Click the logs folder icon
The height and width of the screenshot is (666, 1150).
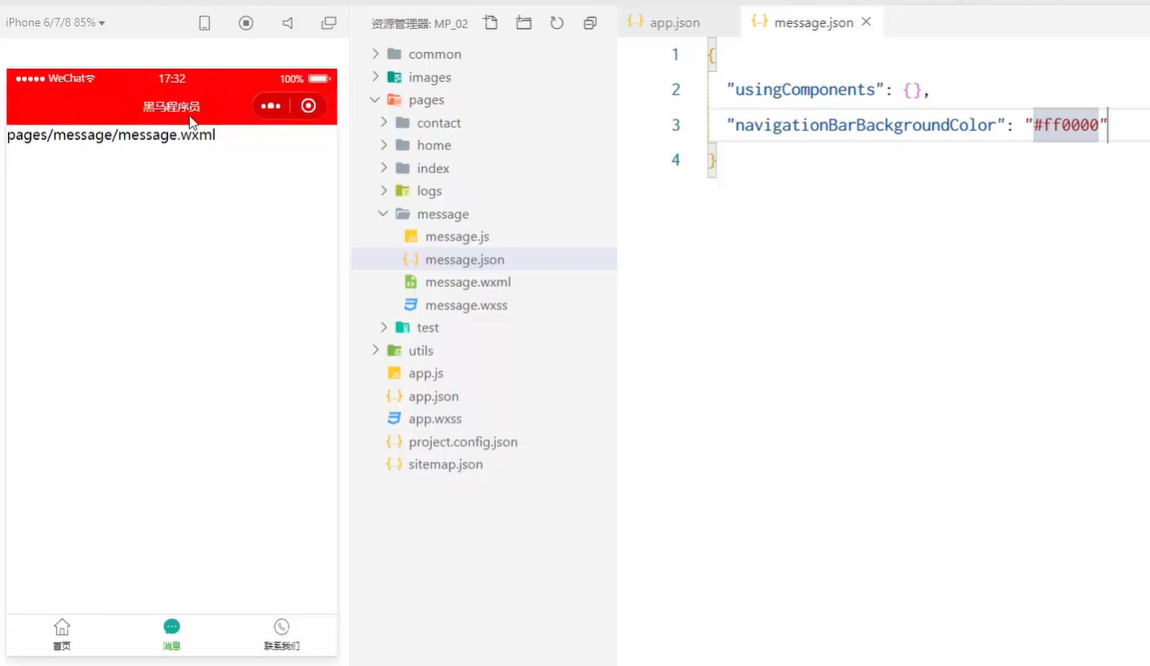click(x=403, y=190)
